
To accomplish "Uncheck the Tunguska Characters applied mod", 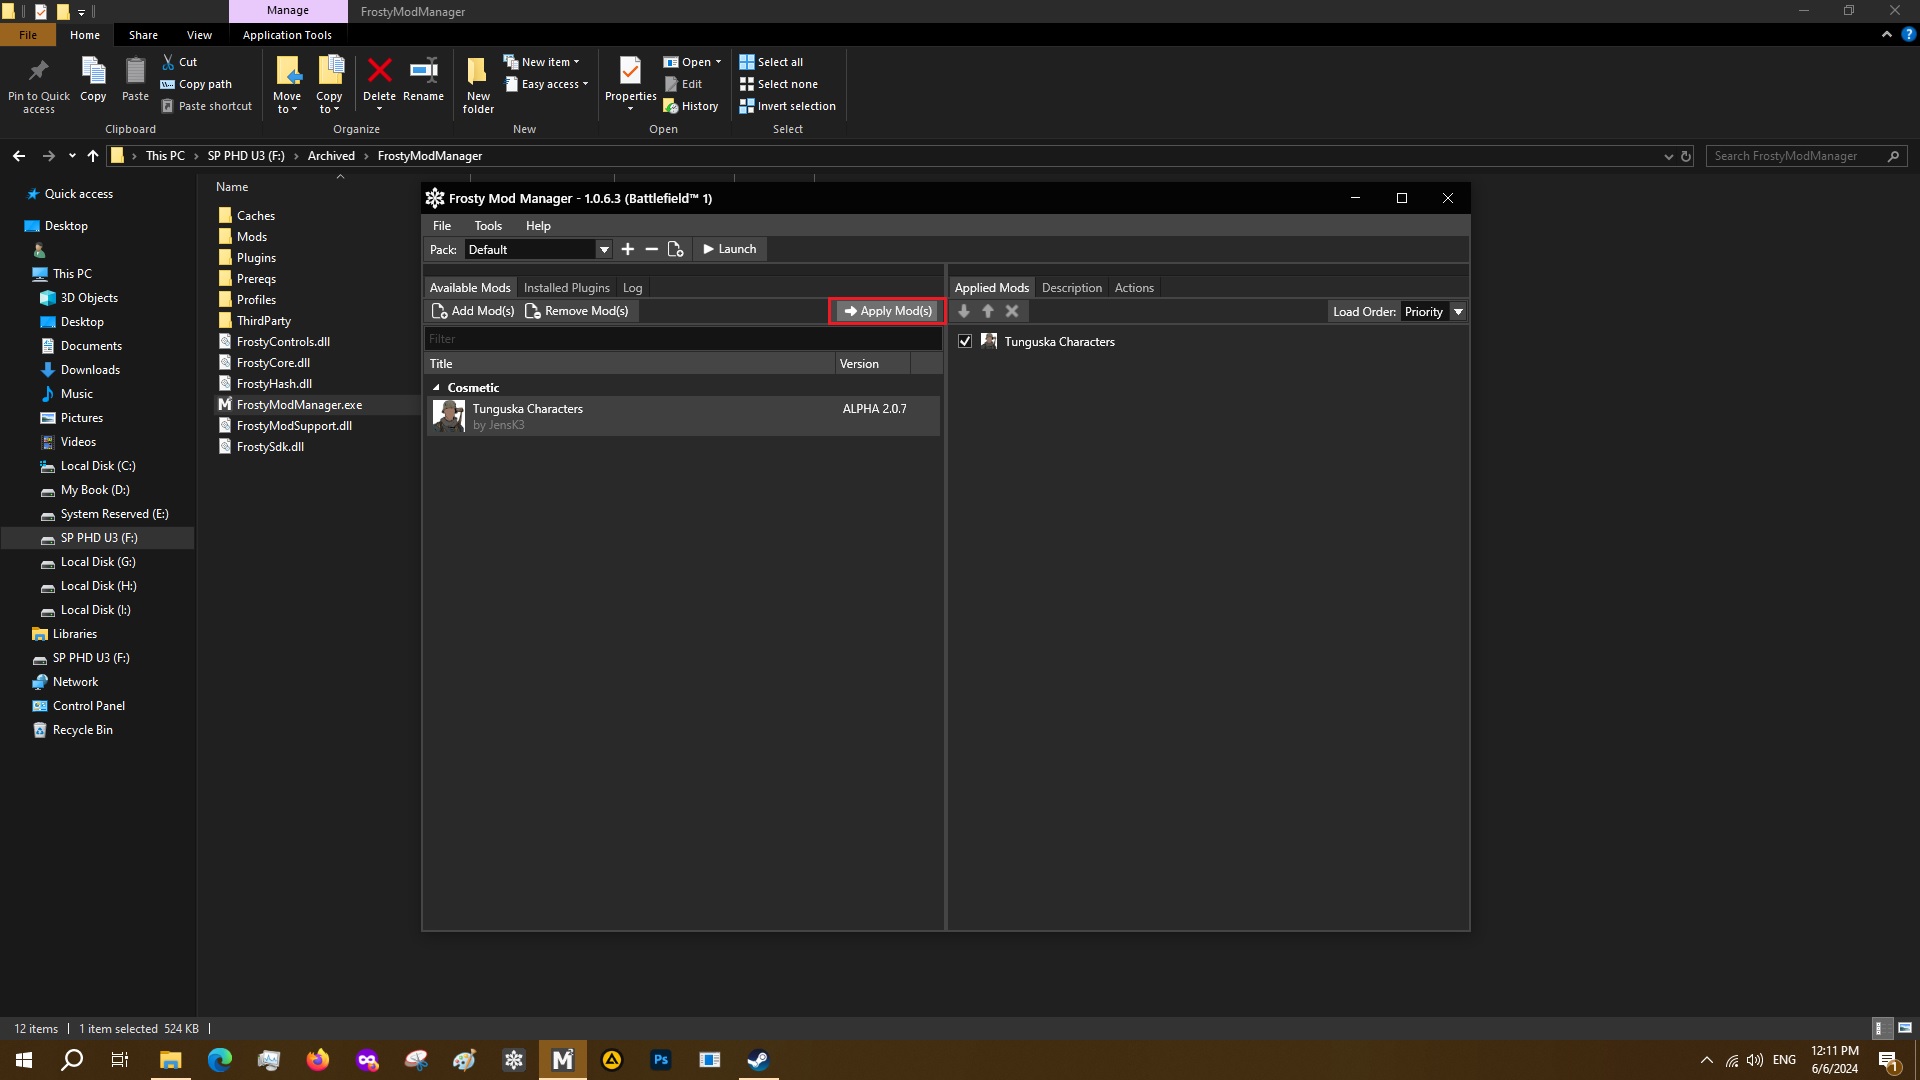I will [x=965, y=341].
